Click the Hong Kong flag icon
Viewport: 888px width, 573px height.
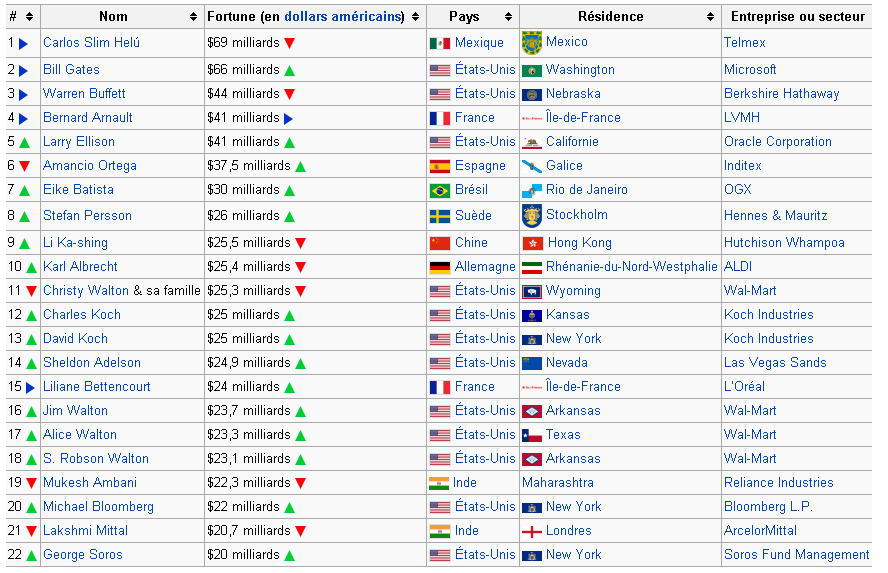[532, 243]
